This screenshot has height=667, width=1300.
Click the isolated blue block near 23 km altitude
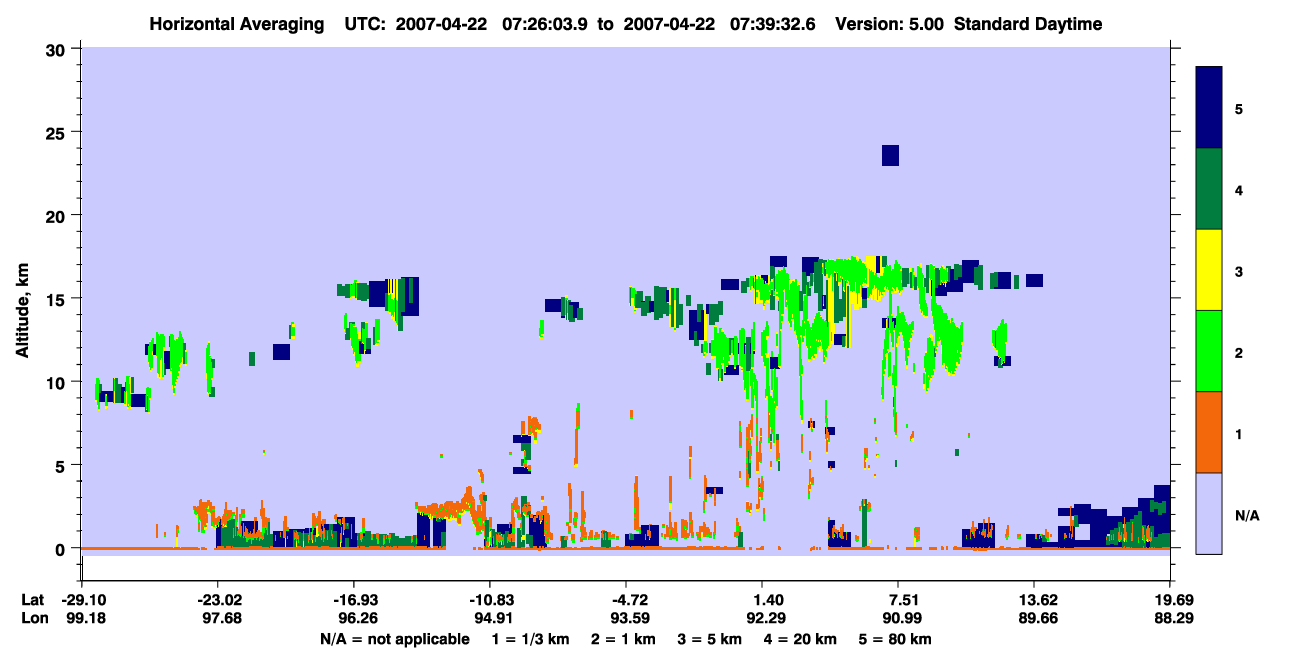(890, 155)
